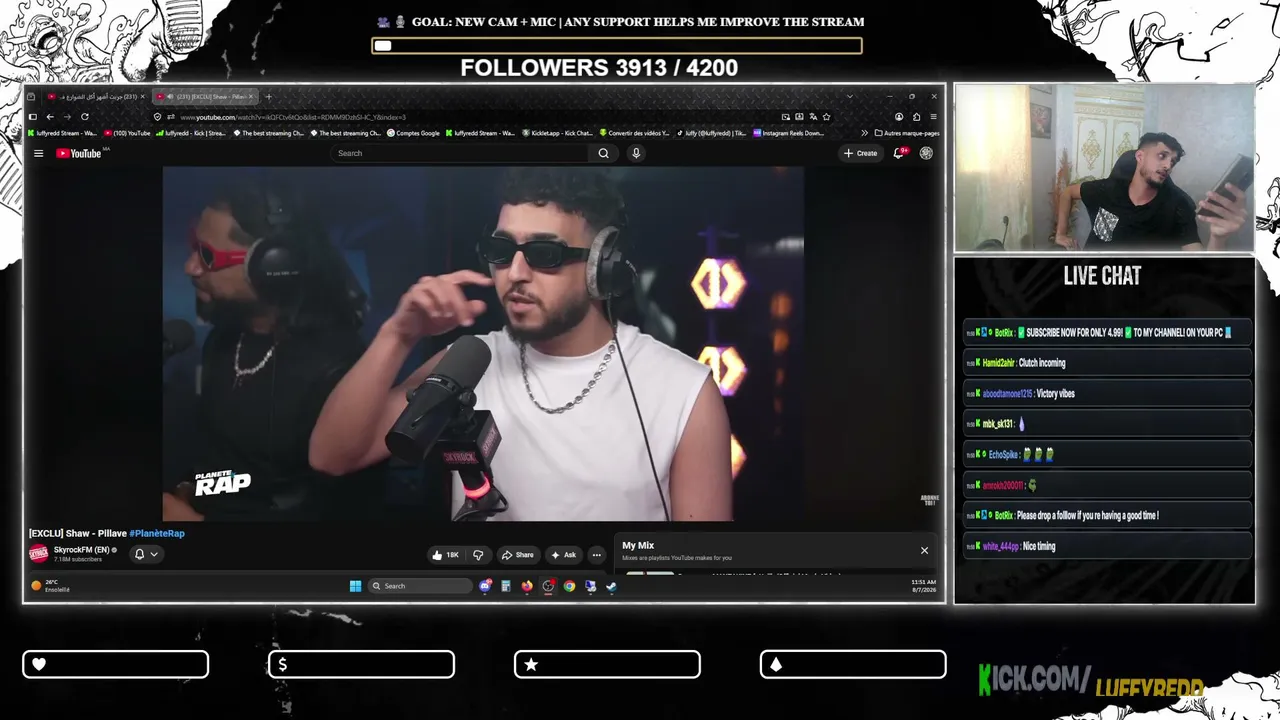Screen dimensions: 1280x720
Task: Open the Comptes Google bookmark
Action: 413,133
